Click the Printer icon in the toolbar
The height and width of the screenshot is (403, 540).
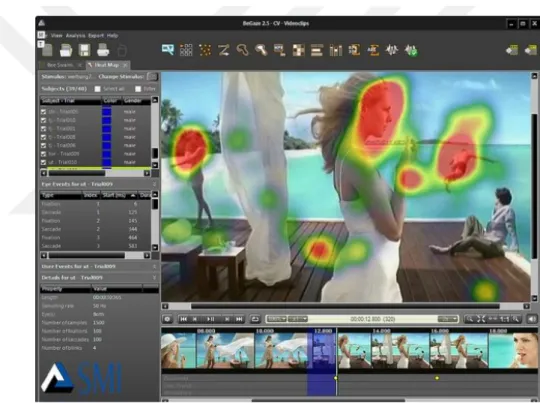point(103,50)
